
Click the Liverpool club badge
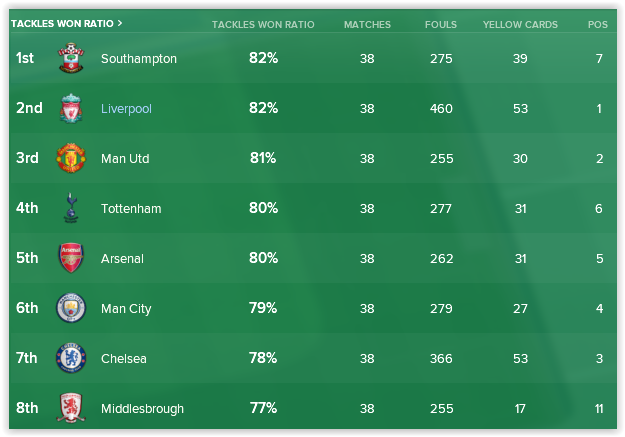(70, 109)
